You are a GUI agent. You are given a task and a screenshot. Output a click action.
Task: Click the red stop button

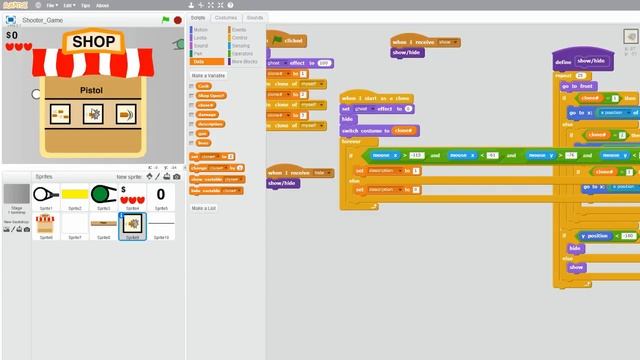point(178,20)
